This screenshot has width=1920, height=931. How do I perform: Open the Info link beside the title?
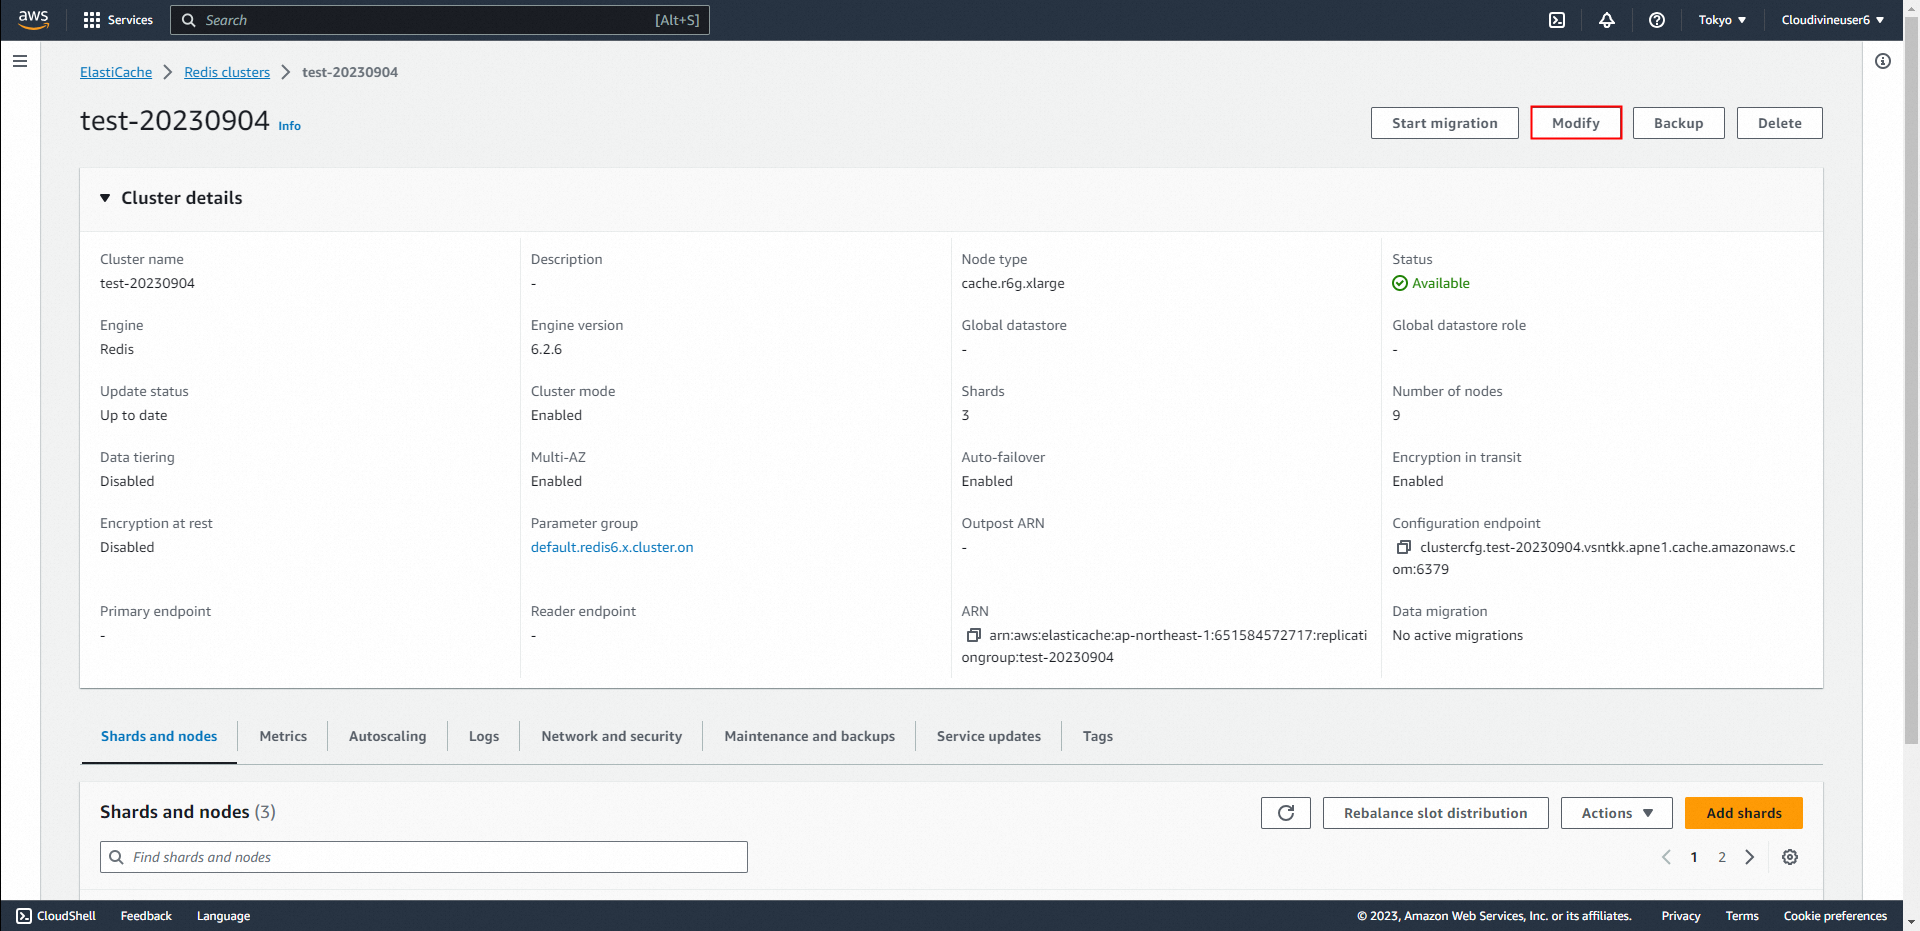[x=290, y=126]
